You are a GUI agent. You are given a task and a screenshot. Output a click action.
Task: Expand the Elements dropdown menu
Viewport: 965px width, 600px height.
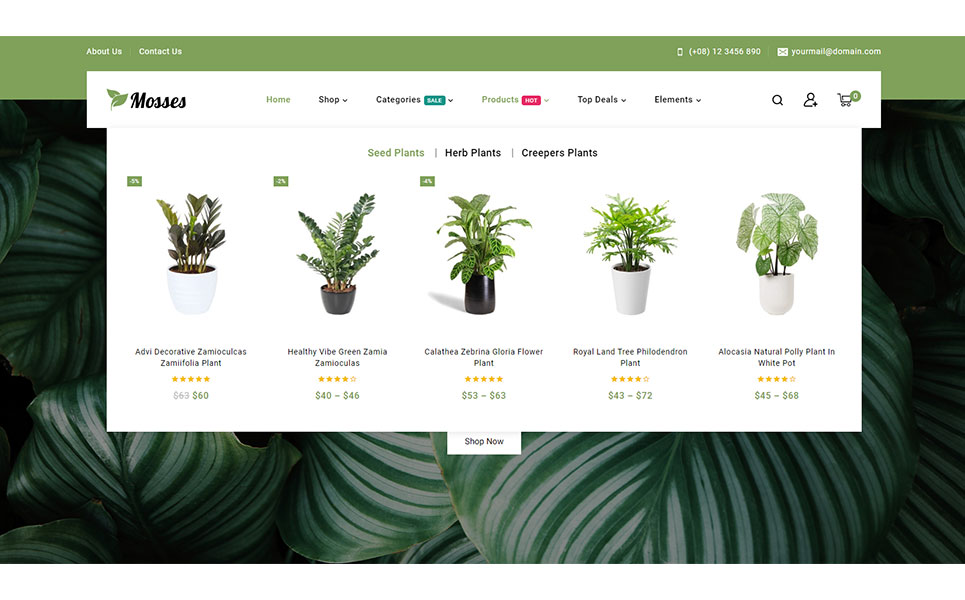point(678,100)
